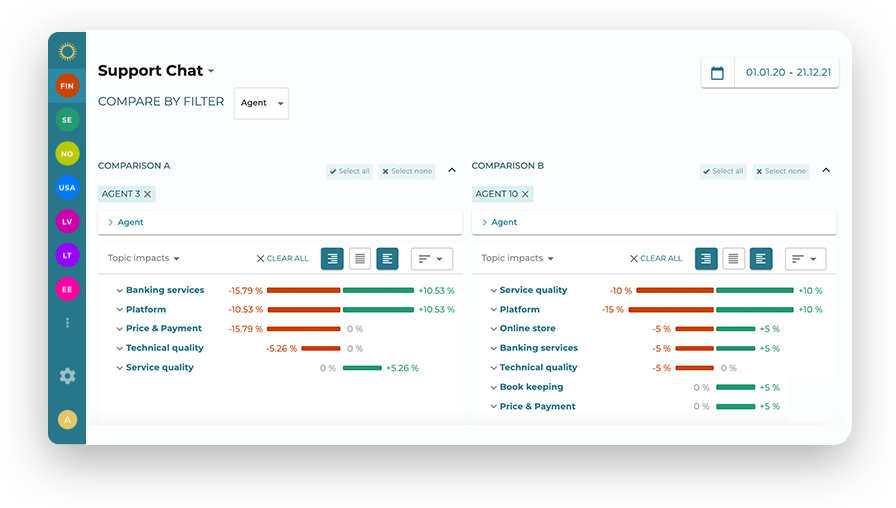Click CLEAR ALL in Comparison A
Viewport: 896px width, 508px height.
pos(283,258)
